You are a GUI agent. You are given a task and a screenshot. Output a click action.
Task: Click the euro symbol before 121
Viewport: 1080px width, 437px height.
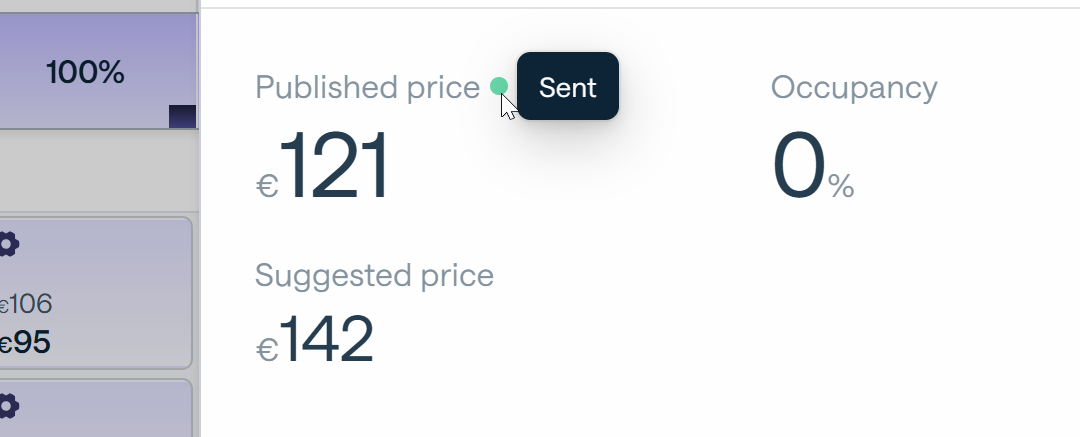coord(267,185)
